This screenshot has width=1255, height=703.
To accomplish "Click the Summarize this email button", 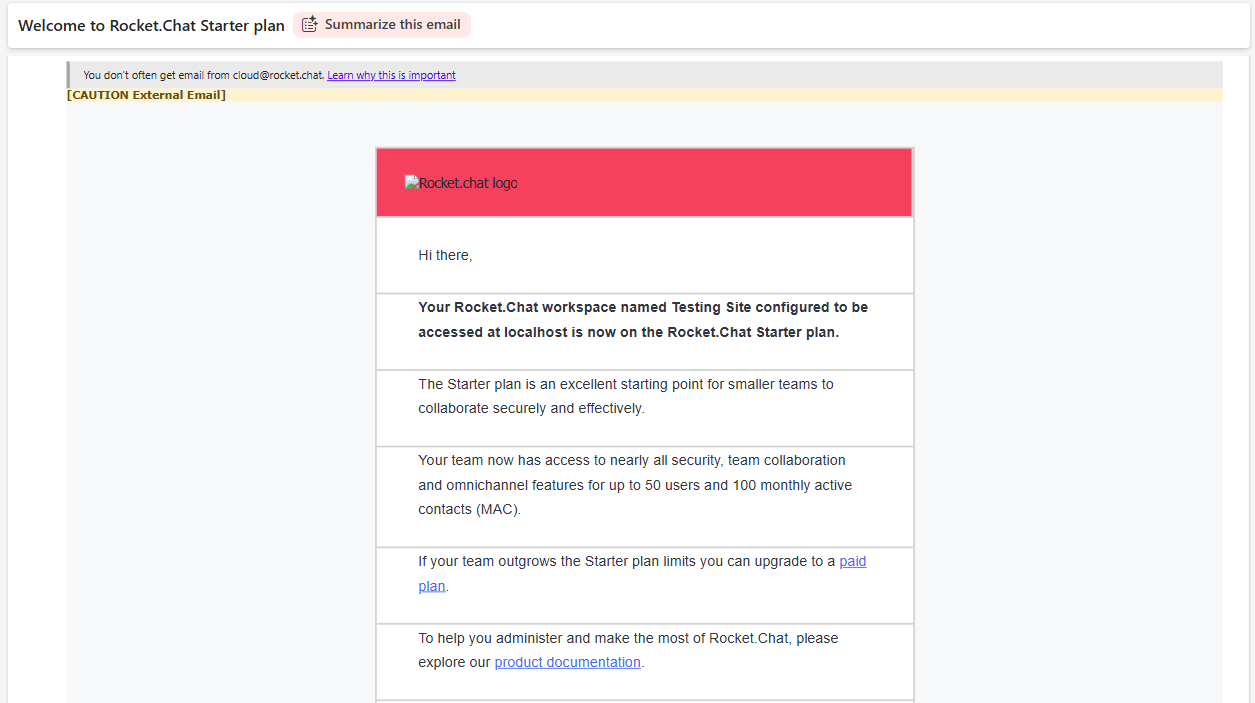I will coord(381,25).
